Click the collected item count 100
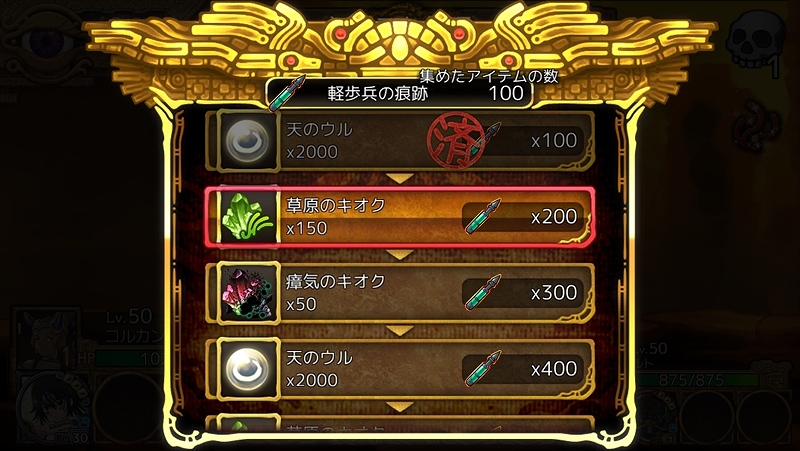The image size is (800, 451). coord(506,93)
